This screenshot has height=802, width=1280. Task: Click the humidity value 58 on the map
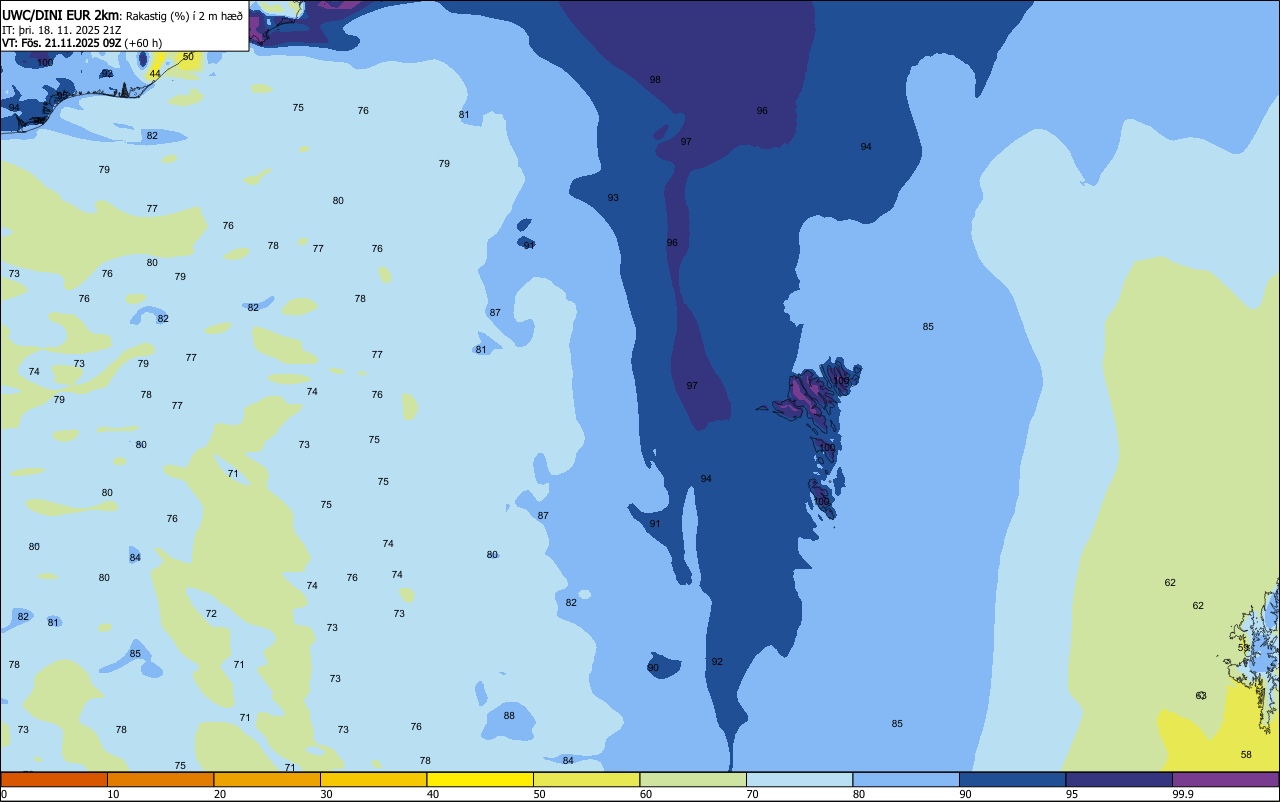tap(1246, 755)
